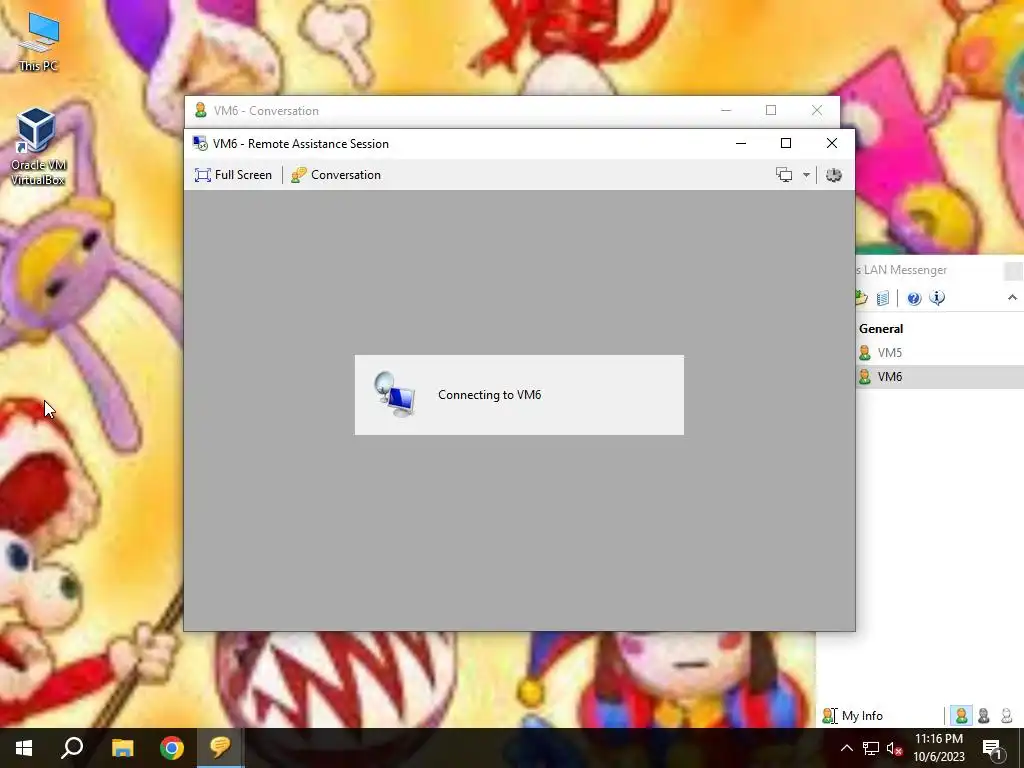Select the Oracle VM VirtualBox desktop icon
The image size is (1024, 768).
click(38, 147)
